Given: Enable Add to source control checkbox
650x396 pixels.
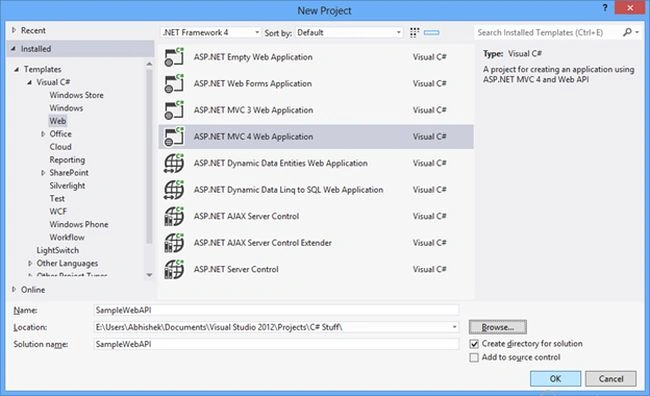Looking at the screenshot, I should (474, 357).
